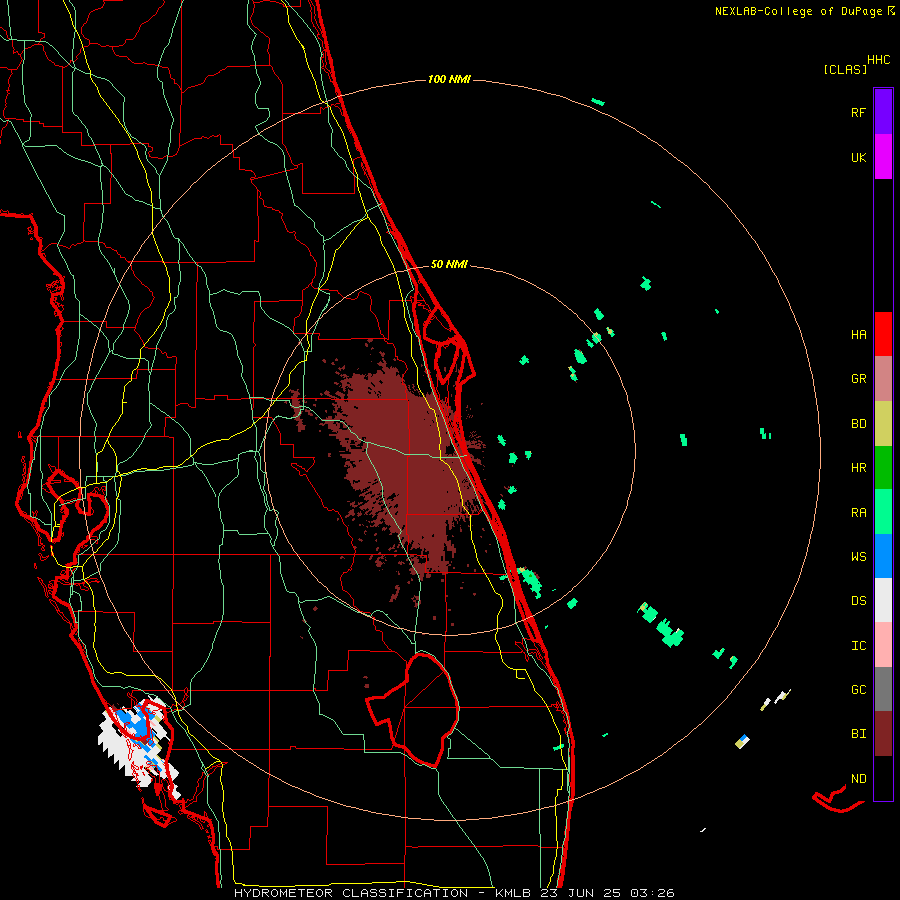Select the BD yellow legend swatch
The width and height of the screenshot is (900, 900).
883,423
